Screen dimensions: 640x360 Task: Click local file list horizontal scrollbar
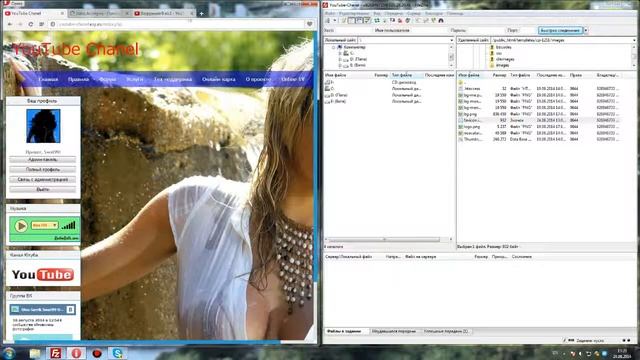[x=384, y=240]
